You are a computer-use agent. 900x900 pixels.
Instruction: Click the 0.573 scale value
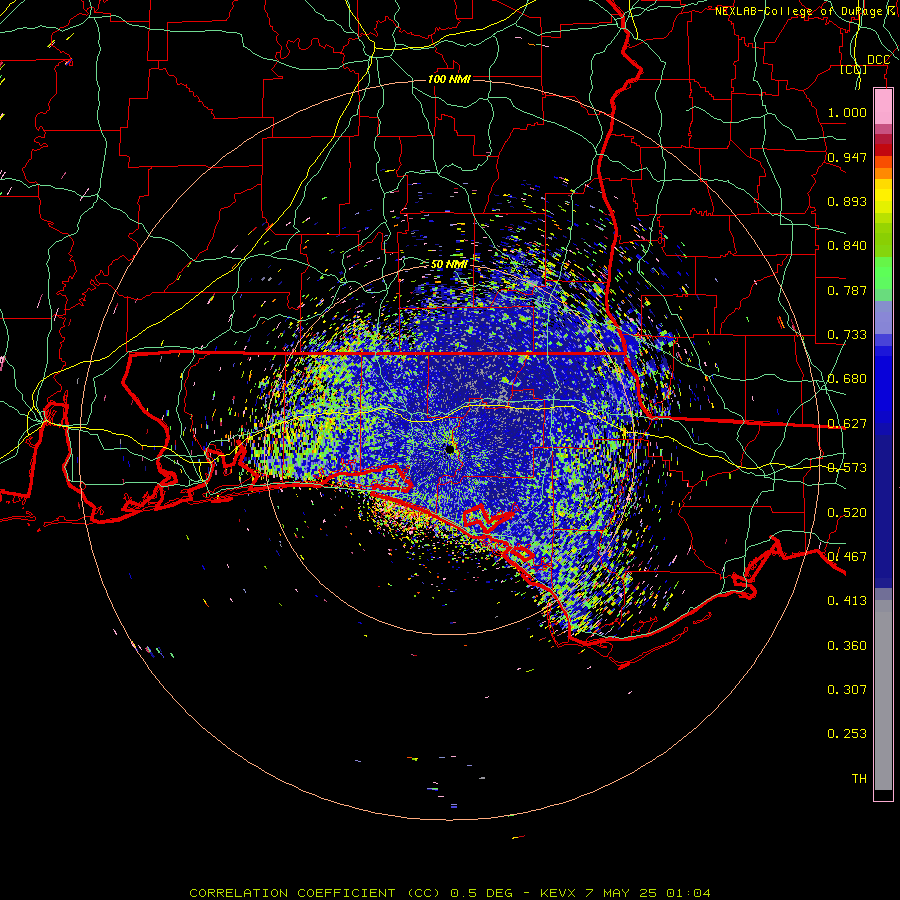(x=847, y=468)
